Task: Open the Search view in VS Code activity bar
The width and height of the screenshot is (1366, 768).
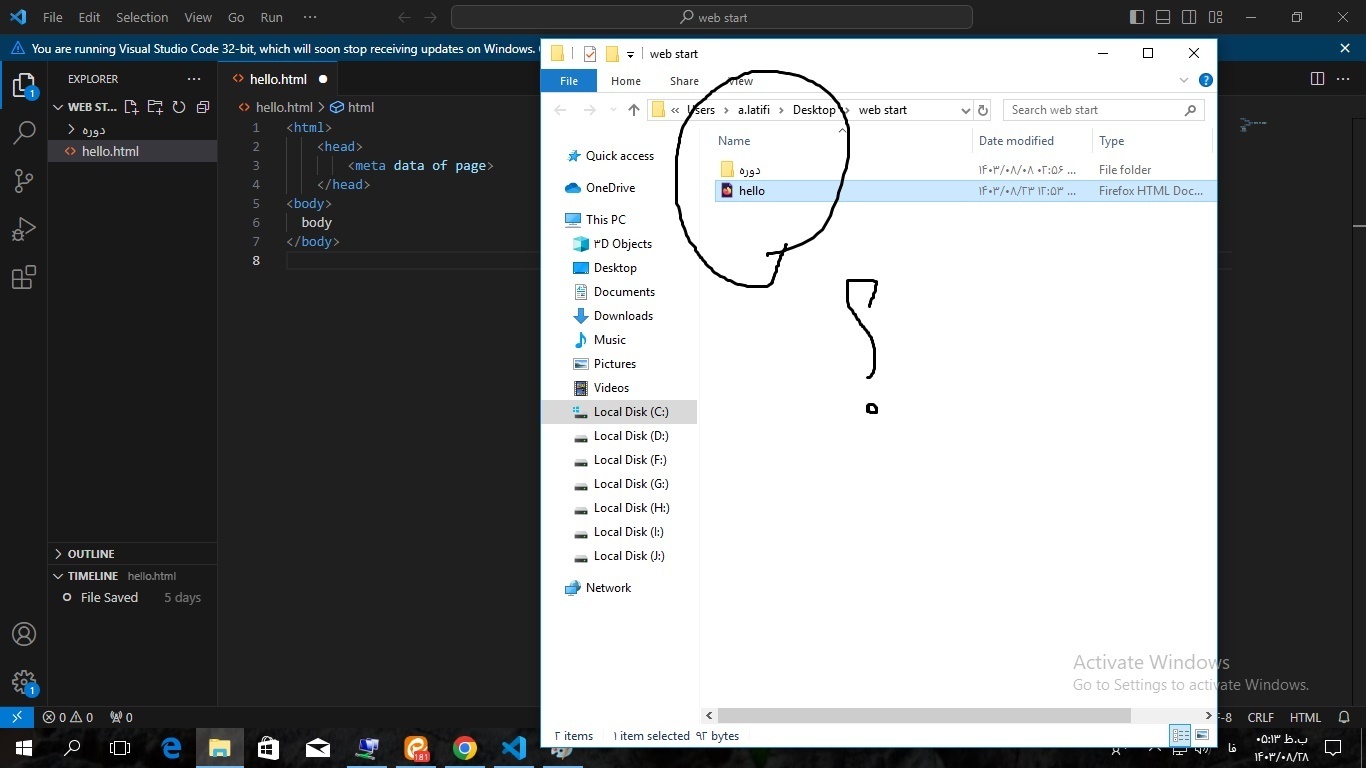Action: [24, 132]
